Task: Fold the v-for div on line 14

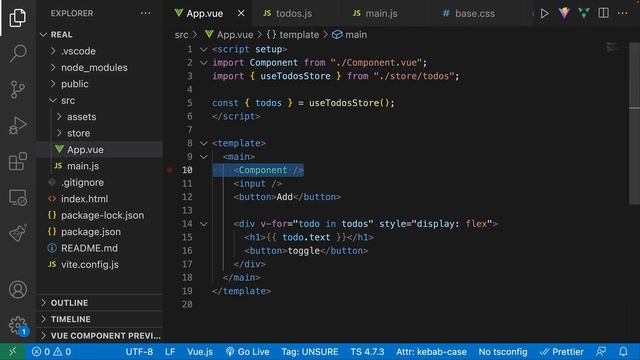Action: coord(203,224)
